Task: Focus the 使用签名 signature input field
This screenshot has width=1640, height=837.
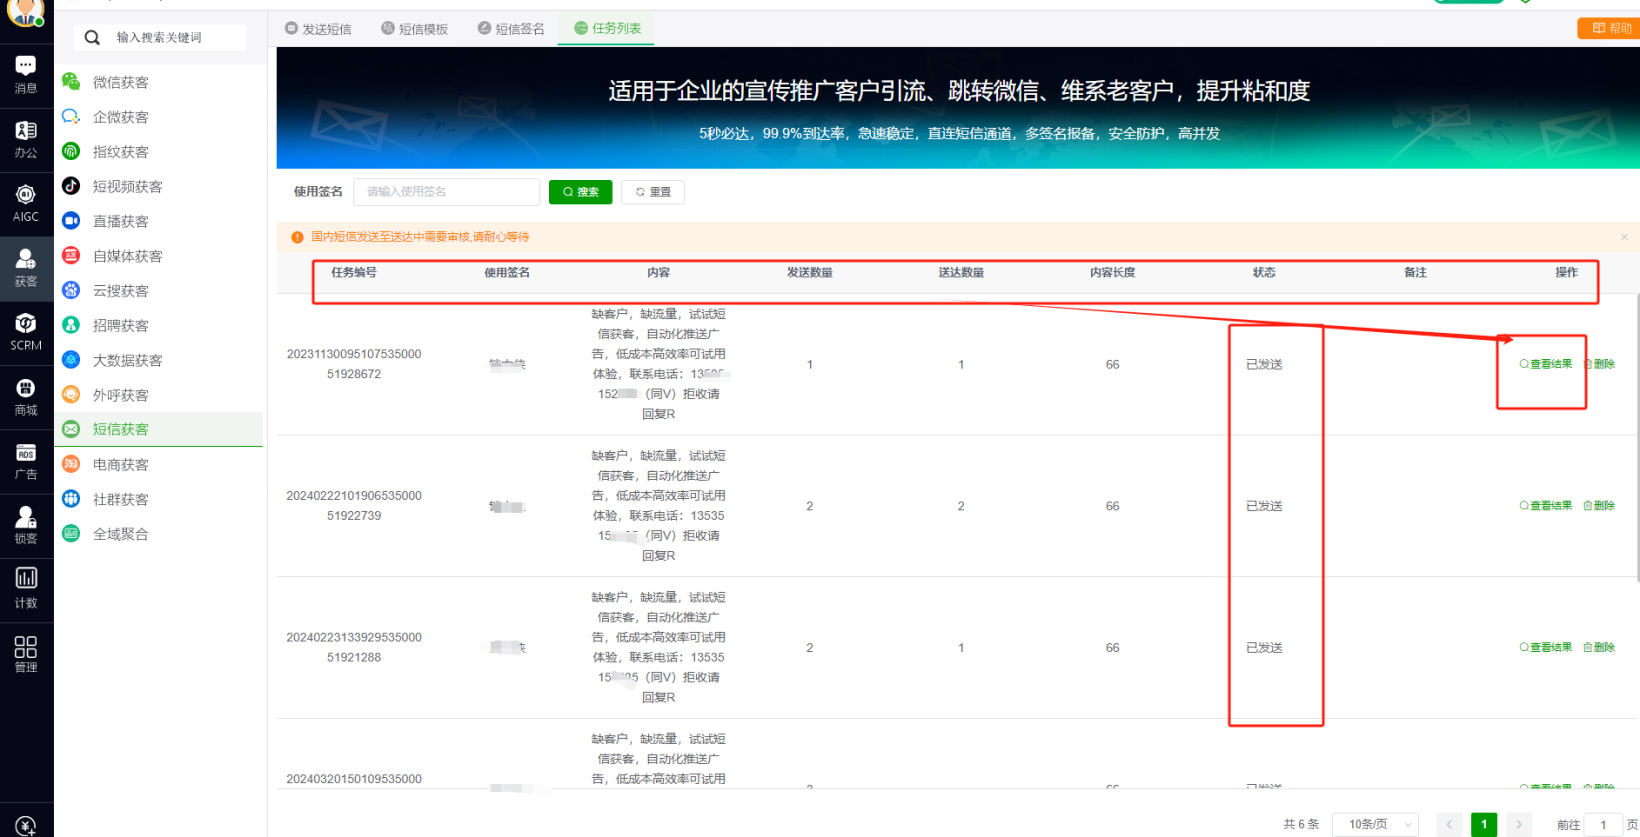Action: tap(446, 192)
